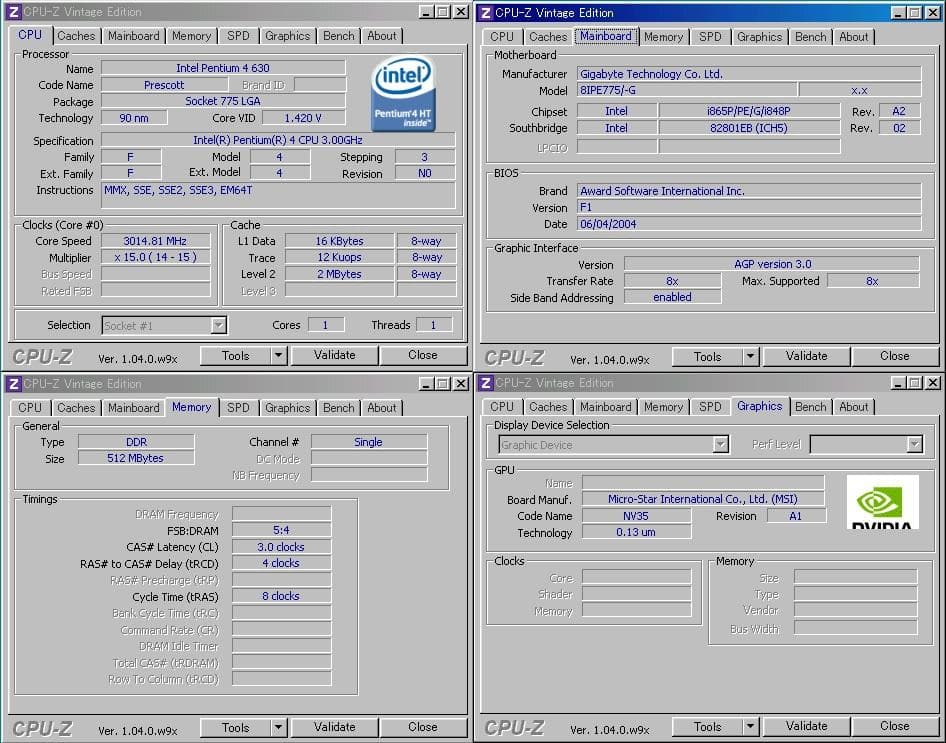Viewport: 946px width, 743px height.
Task: Click the NVIDIA logo on the Graphics tab
Action: point(884,503)
